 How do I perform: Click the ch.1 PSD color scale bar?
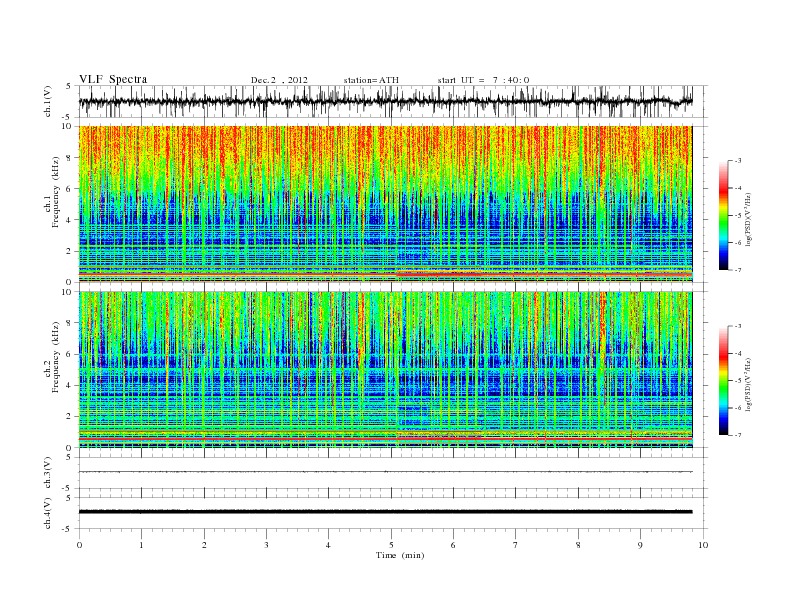723,216
